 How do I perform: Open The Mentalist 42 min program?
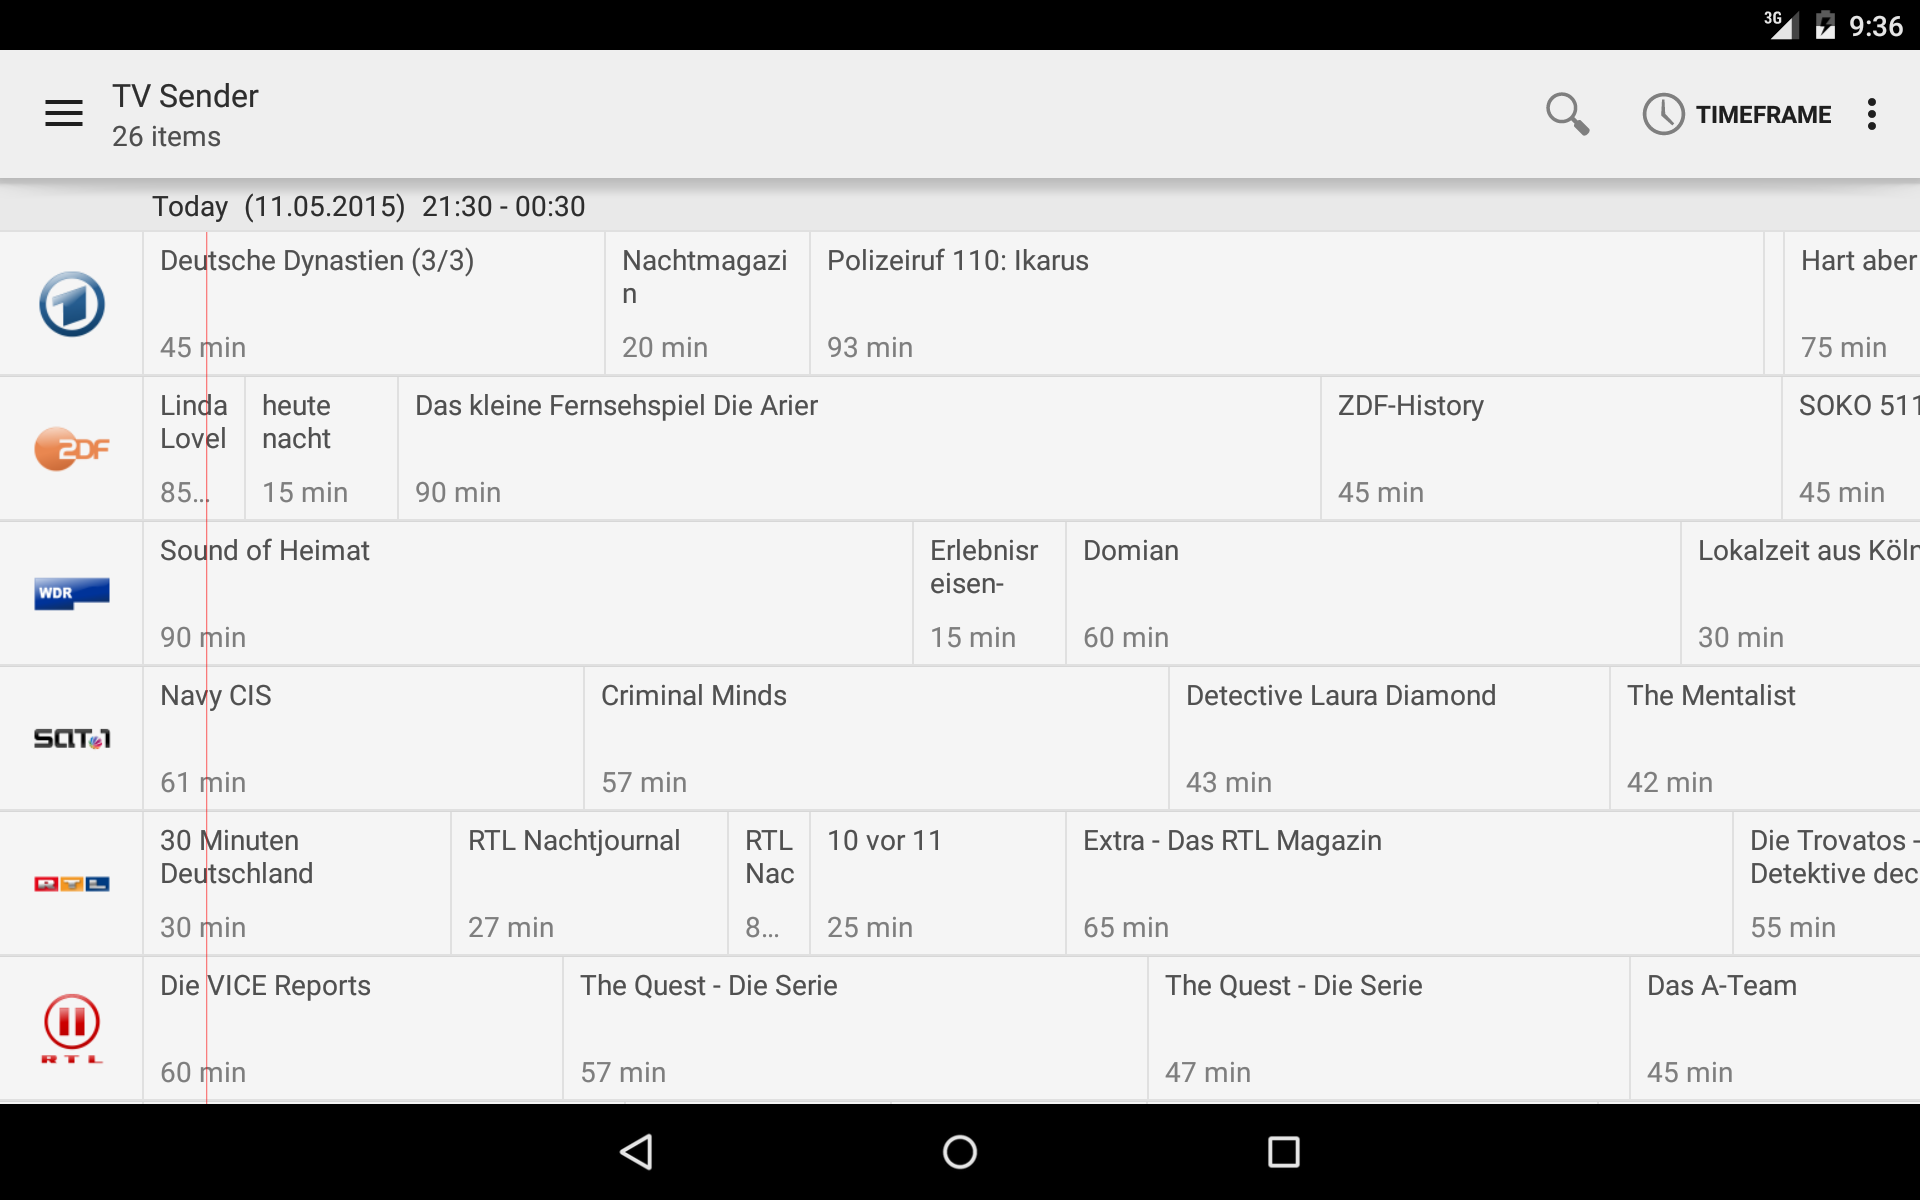click(x=1765, y=739)
